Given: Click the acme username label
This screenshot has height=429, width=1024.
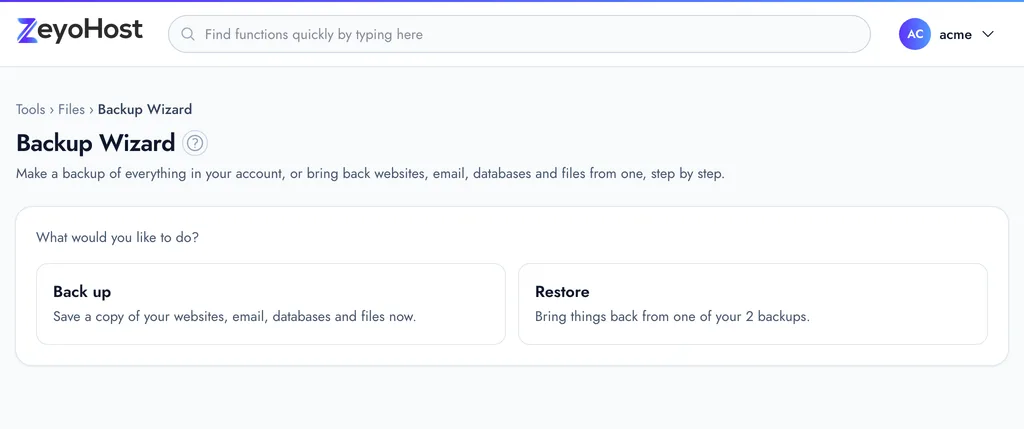Looking at the screenshot, I should click(955, 35).
